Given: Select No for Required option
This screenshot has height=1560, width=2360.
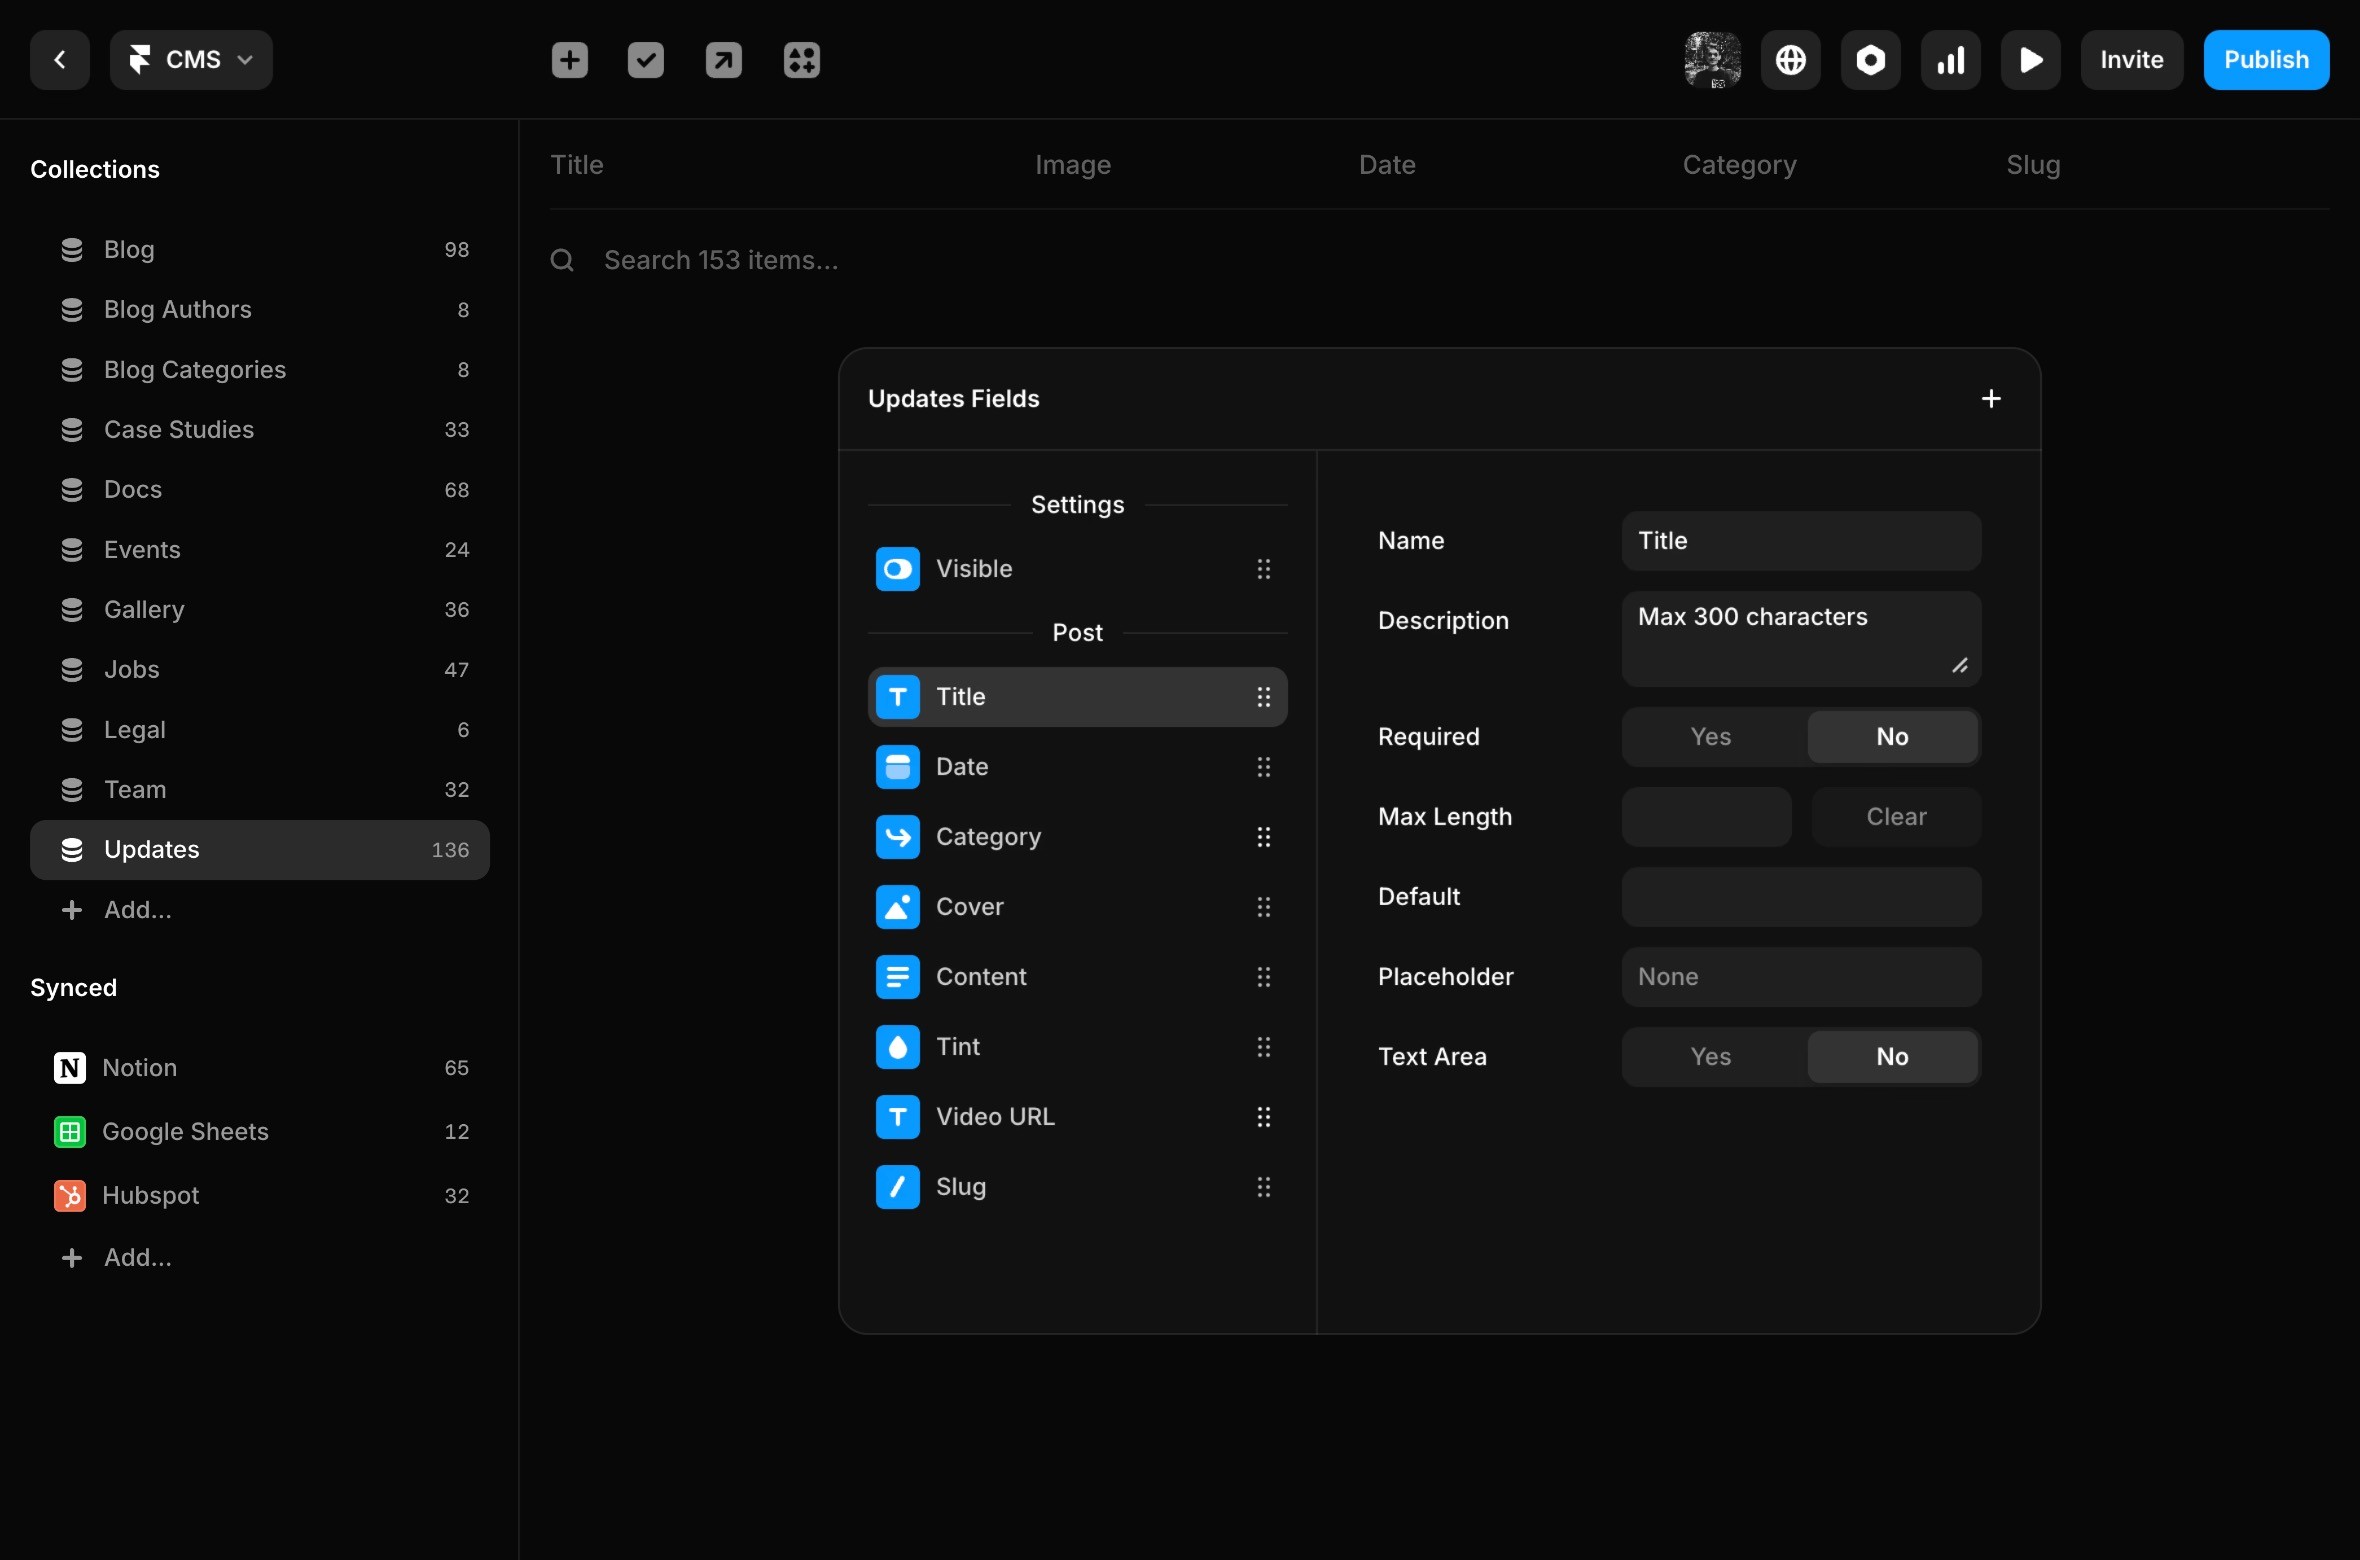Looking at the screenshot, I should point(1892,737).
